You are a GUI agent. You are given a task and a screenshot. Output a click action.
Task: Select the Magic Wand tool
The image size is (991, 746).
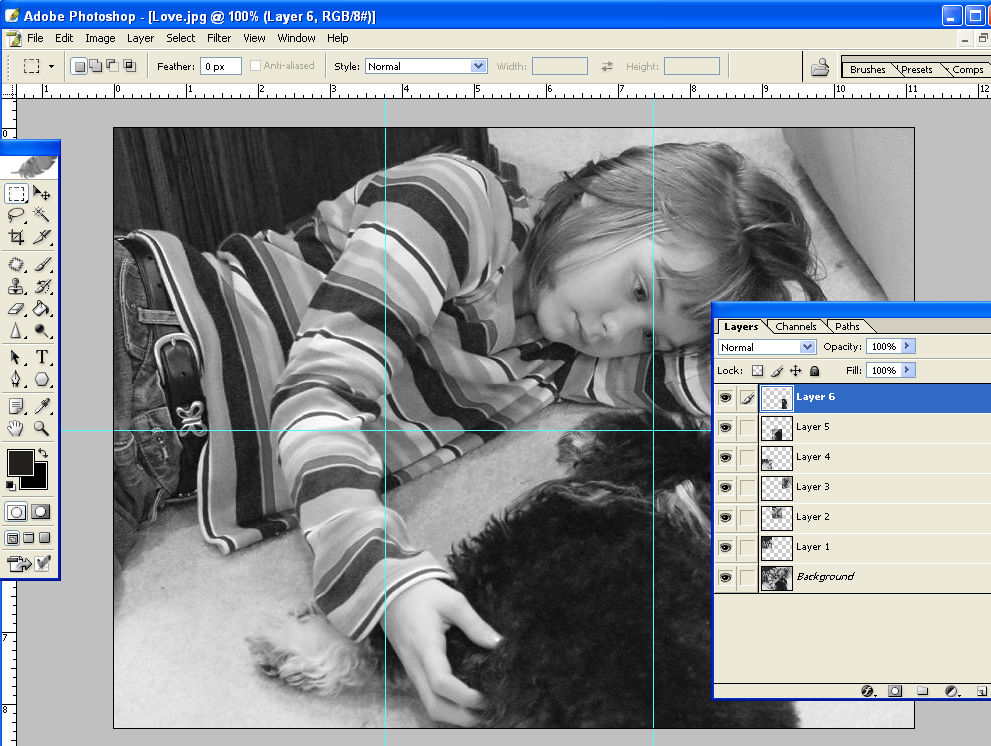coord(42,215)
